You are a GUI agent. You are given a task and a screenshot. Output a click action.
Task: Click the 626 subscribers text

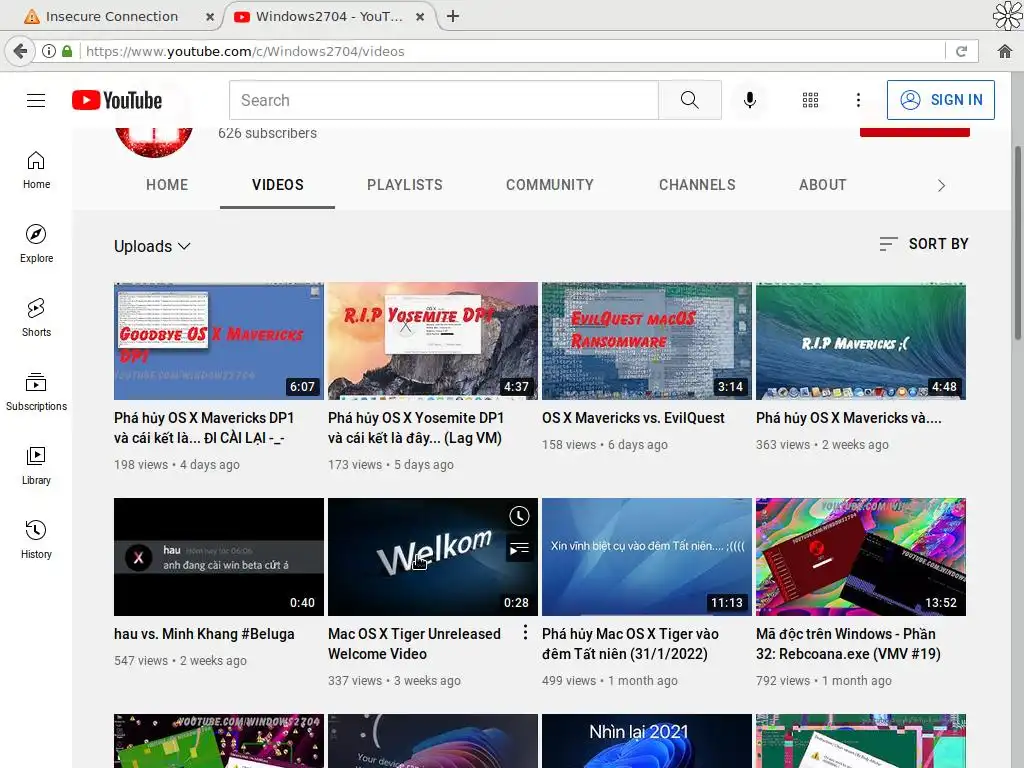(x=267, y=133)
